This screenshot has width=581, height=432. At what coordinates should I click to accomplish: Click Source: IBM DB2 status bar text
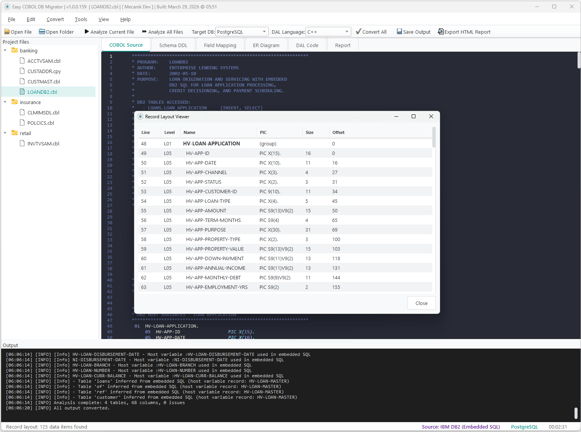(x=461, y=427)
